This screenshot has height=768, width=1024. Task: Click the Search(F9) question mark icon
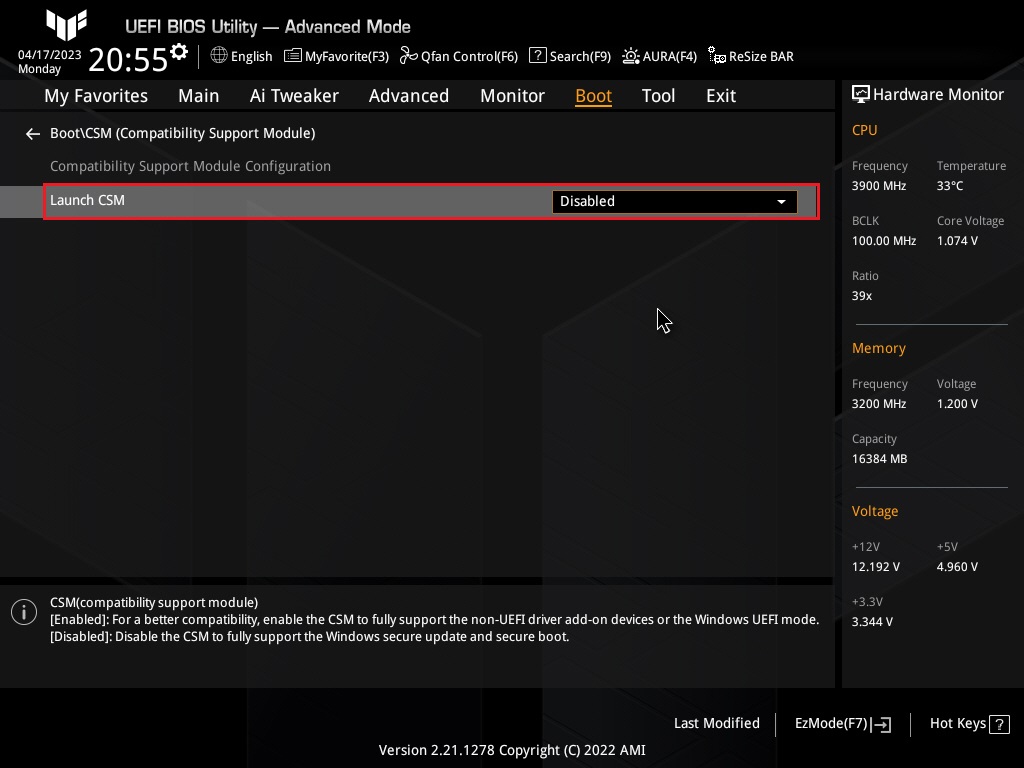(537, 56)
